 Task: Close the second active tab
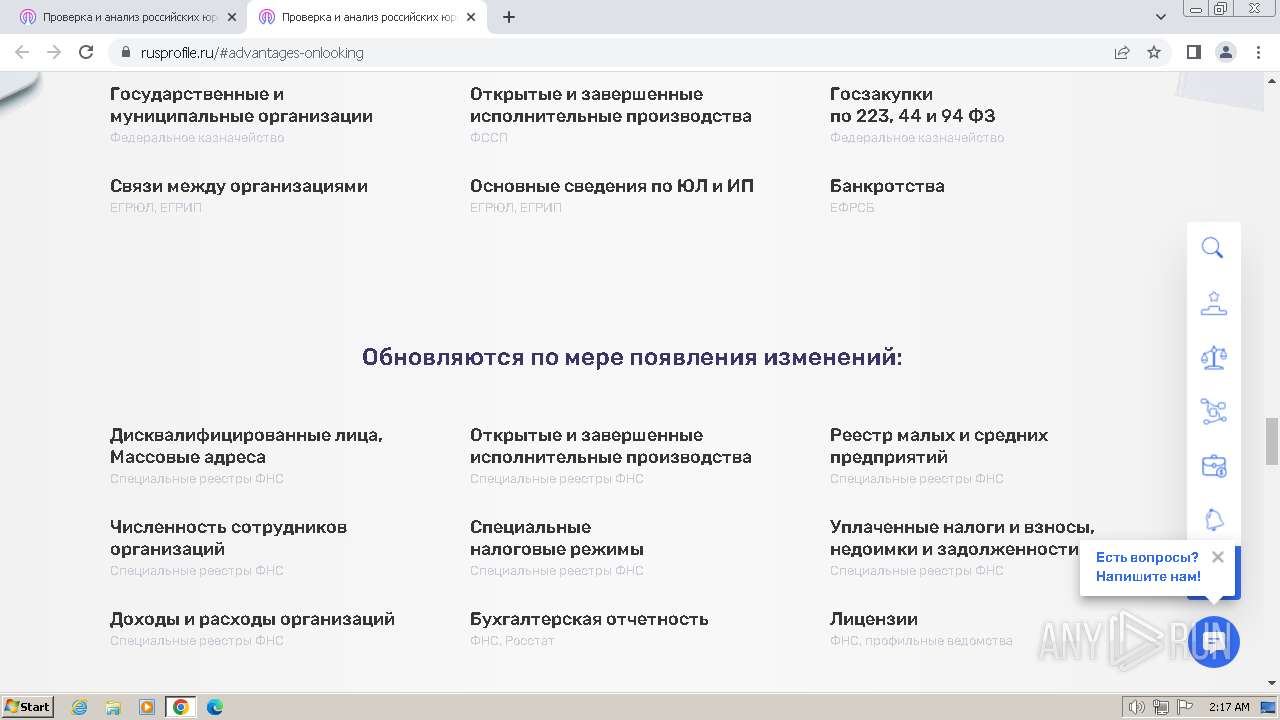(471, 17)
